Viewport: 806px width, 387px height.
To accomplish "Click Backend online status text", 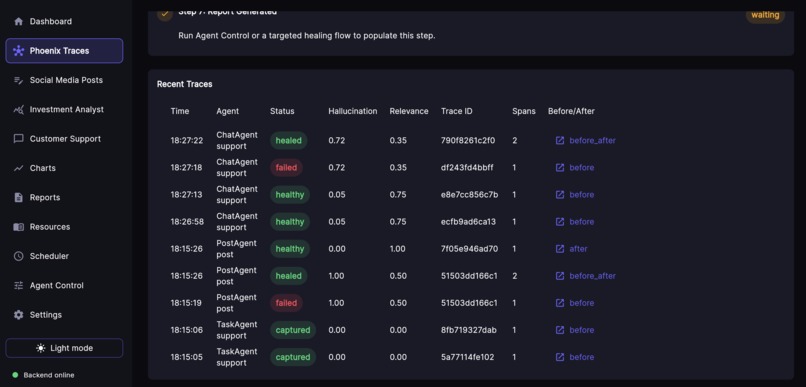I will pos(49,375).
